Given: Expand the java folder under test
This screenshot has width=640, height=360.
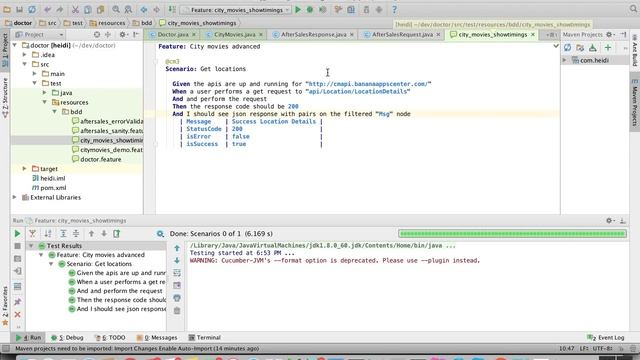Looking at the screenshot, I should tap(44, 93).
